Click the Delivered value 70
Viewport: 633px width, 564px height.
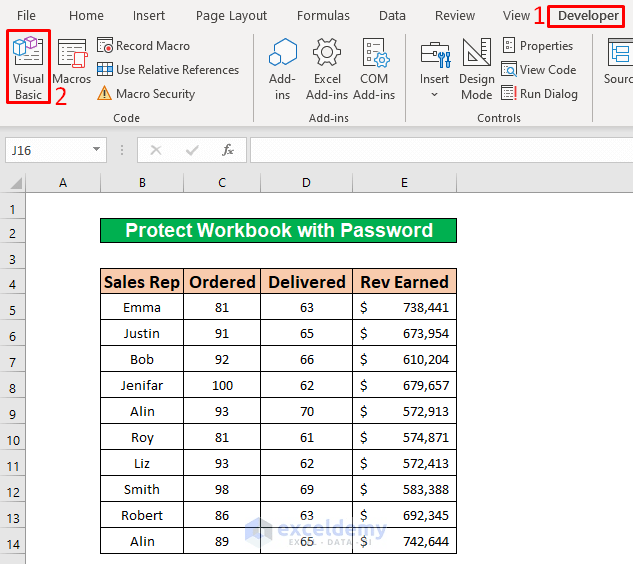(306, 411)
